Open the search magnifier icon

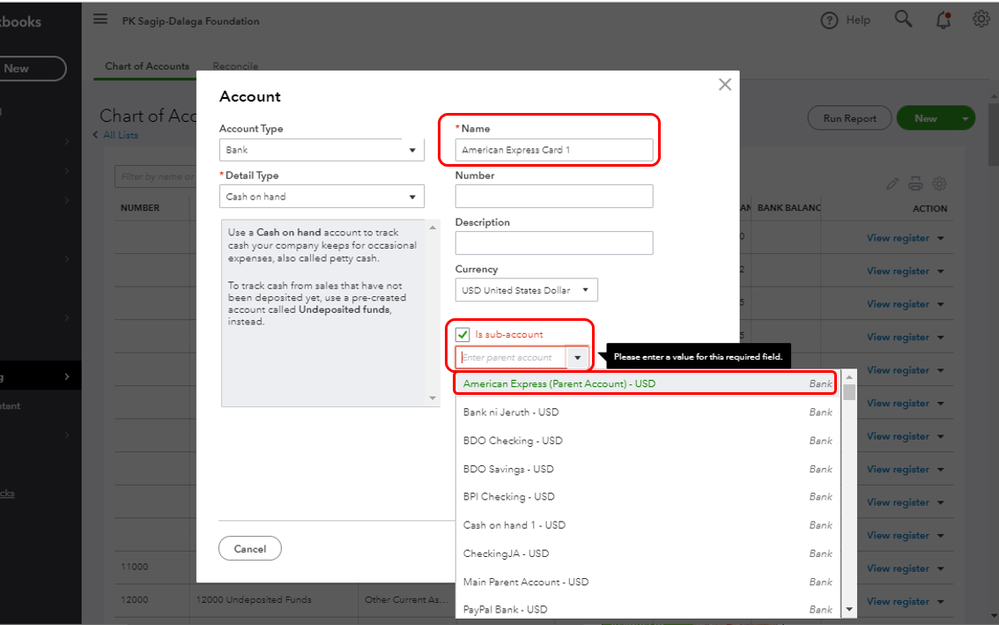(903, 19)
